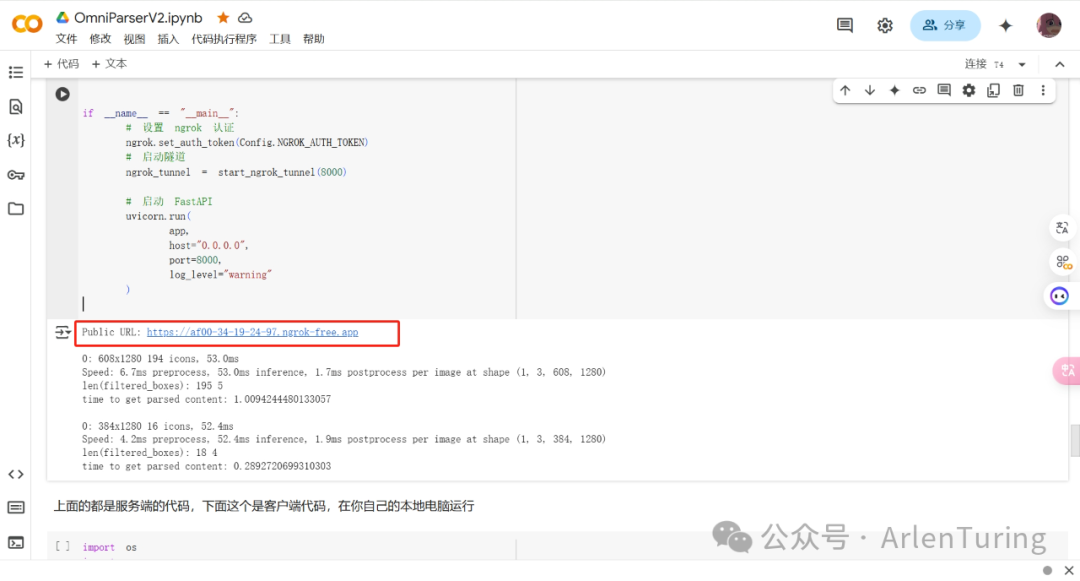Open the 代码执行程序 menu

224,39
